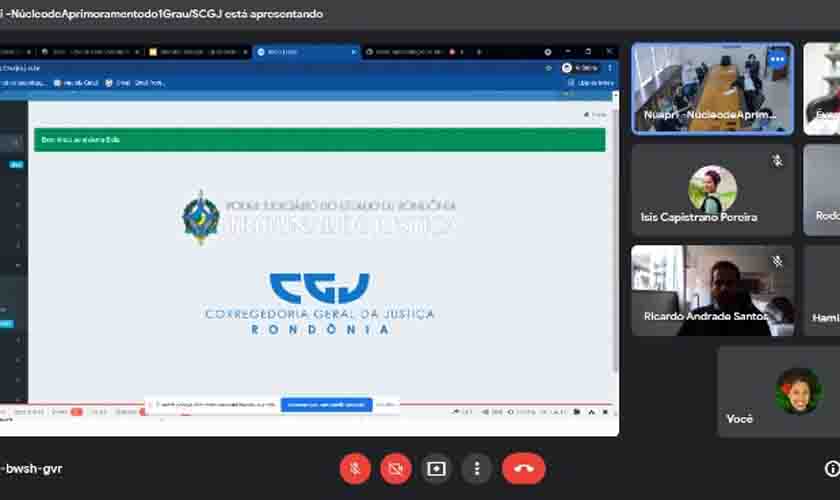Screen dimensions: 840x500
Task: Click muted mic icon on Ricardo's tile
Action: (x=777, y=261)
